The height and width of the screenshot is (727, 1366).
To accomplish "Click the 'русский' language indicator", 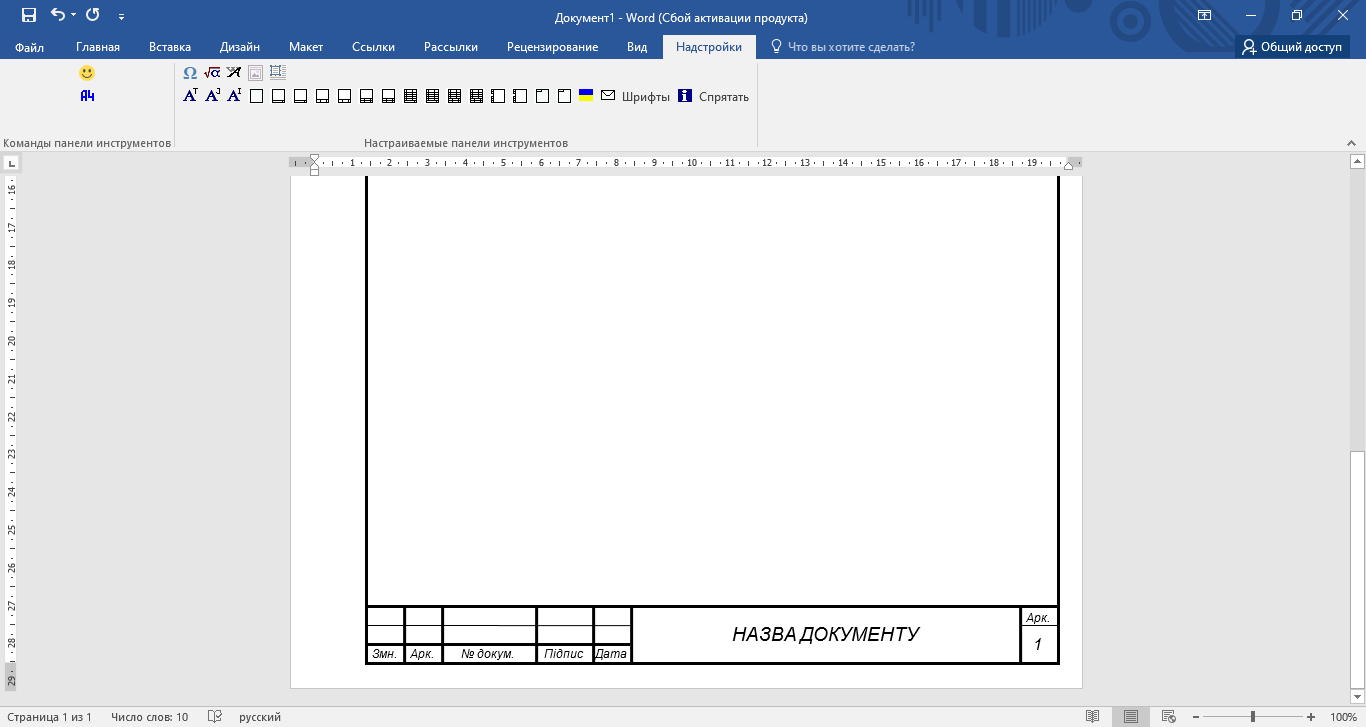I will [260, 717].
